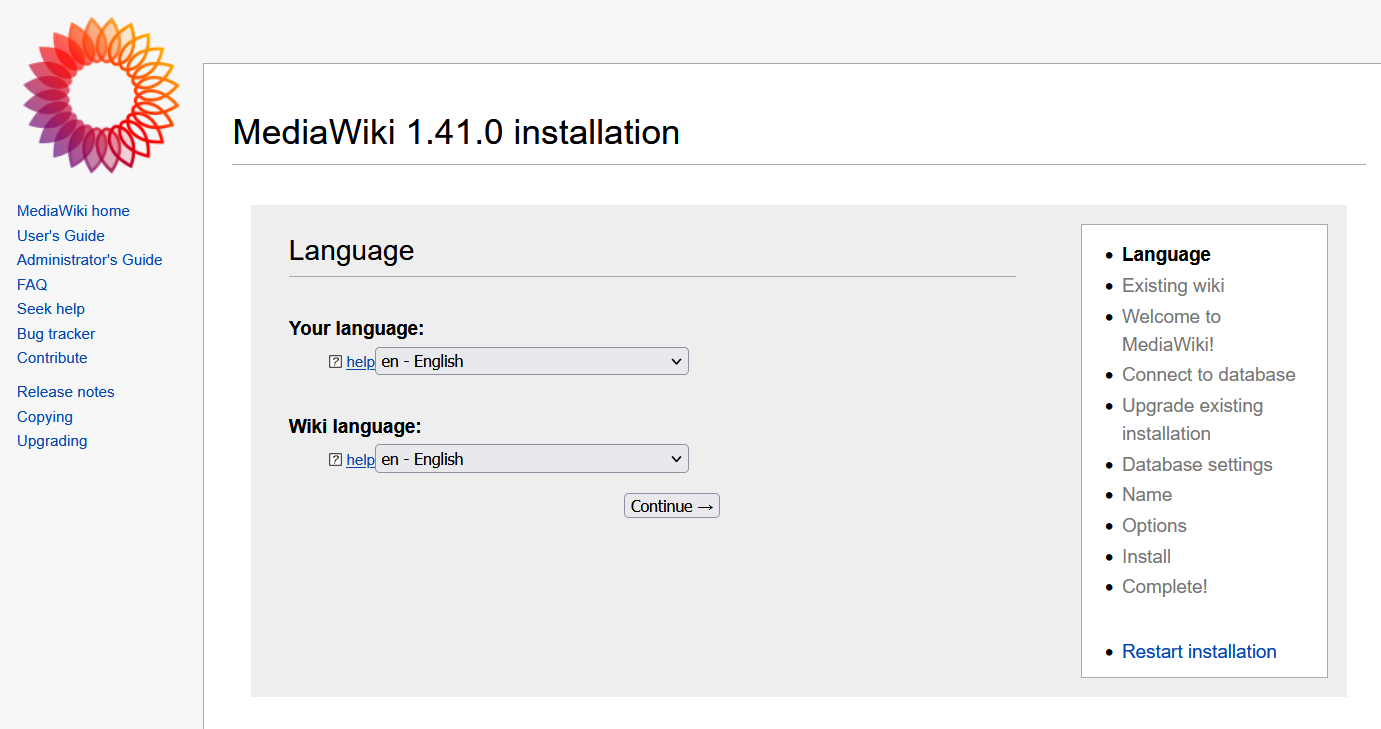Image resolution: width=1381 pixels, height=729 pixels.
Task: Click the Complete! step
Action: 1165,587
